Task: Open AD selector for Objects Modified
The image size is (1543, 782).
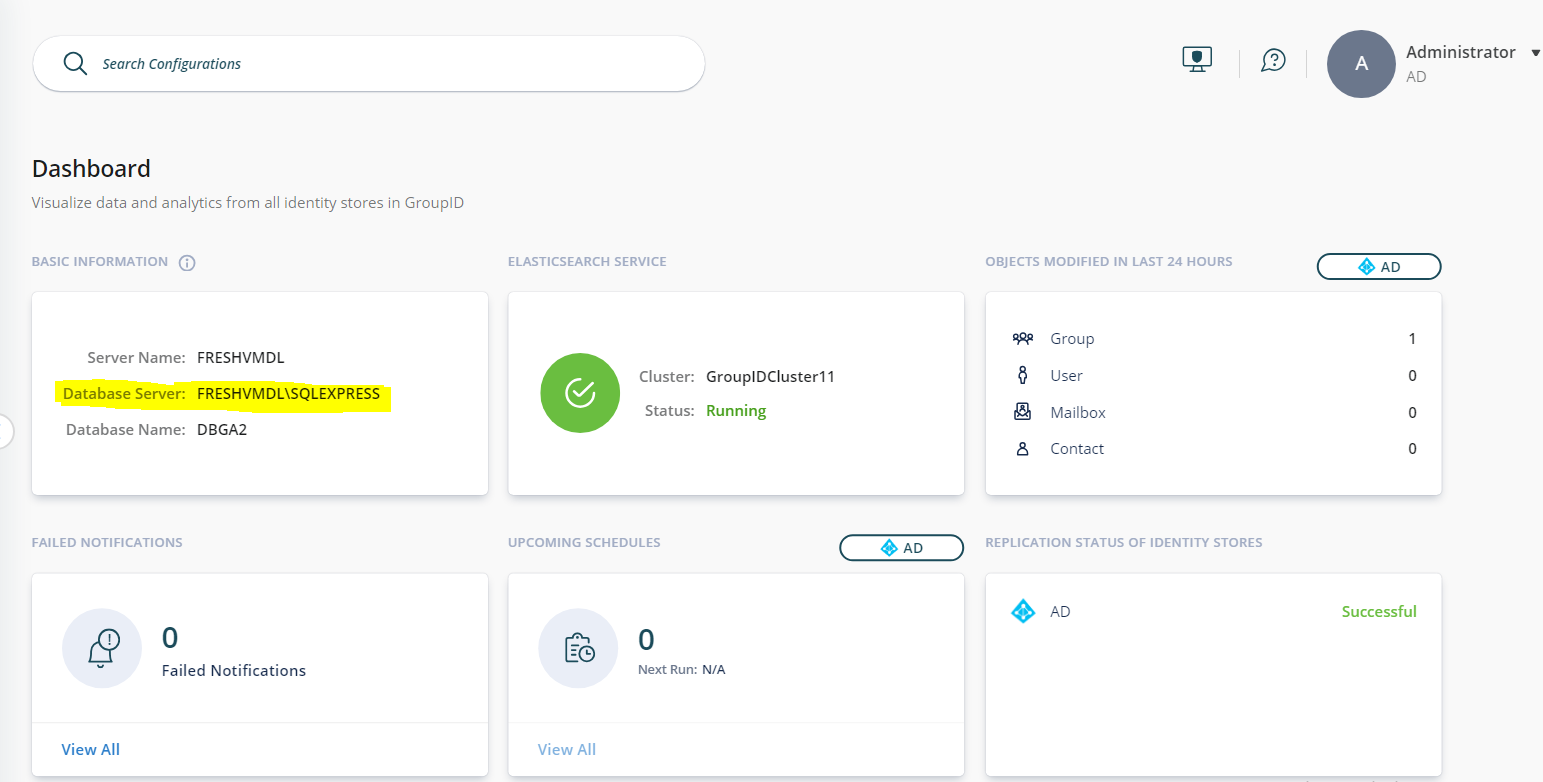Action: (1378, 266)
